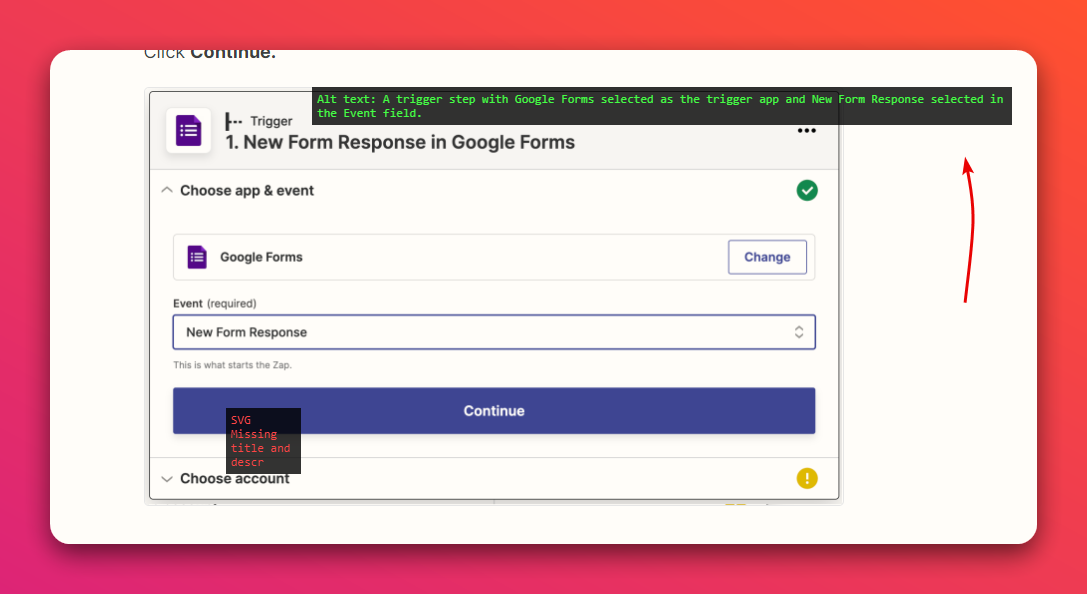Collapse the Choose app & event section
Screen dimensions: 1087x594
tap(166, 189)
